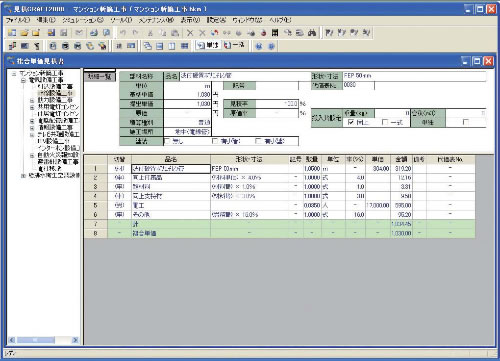Viewport: 500px width, 361px height.
Task: Click the FEP 50mm cell in table row 1
Action: pos(249,169)
